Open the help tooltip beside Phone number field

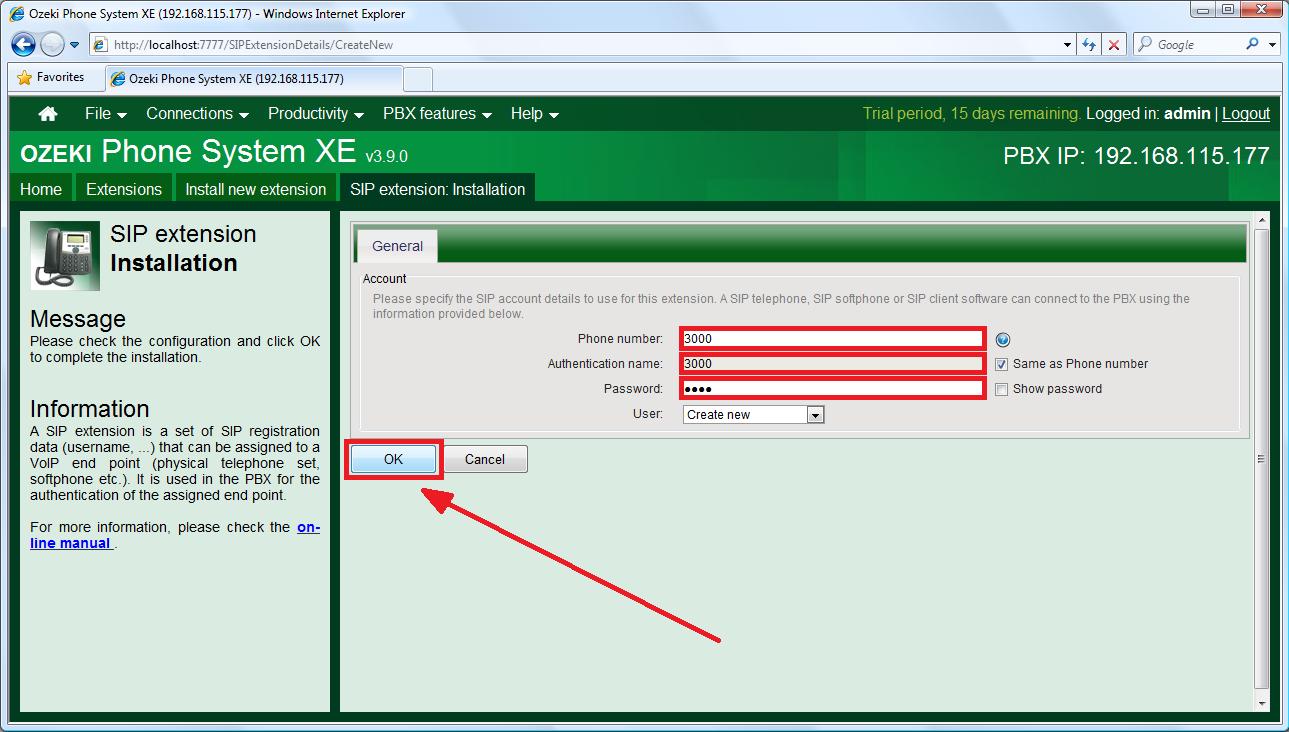coord(1002,339)
